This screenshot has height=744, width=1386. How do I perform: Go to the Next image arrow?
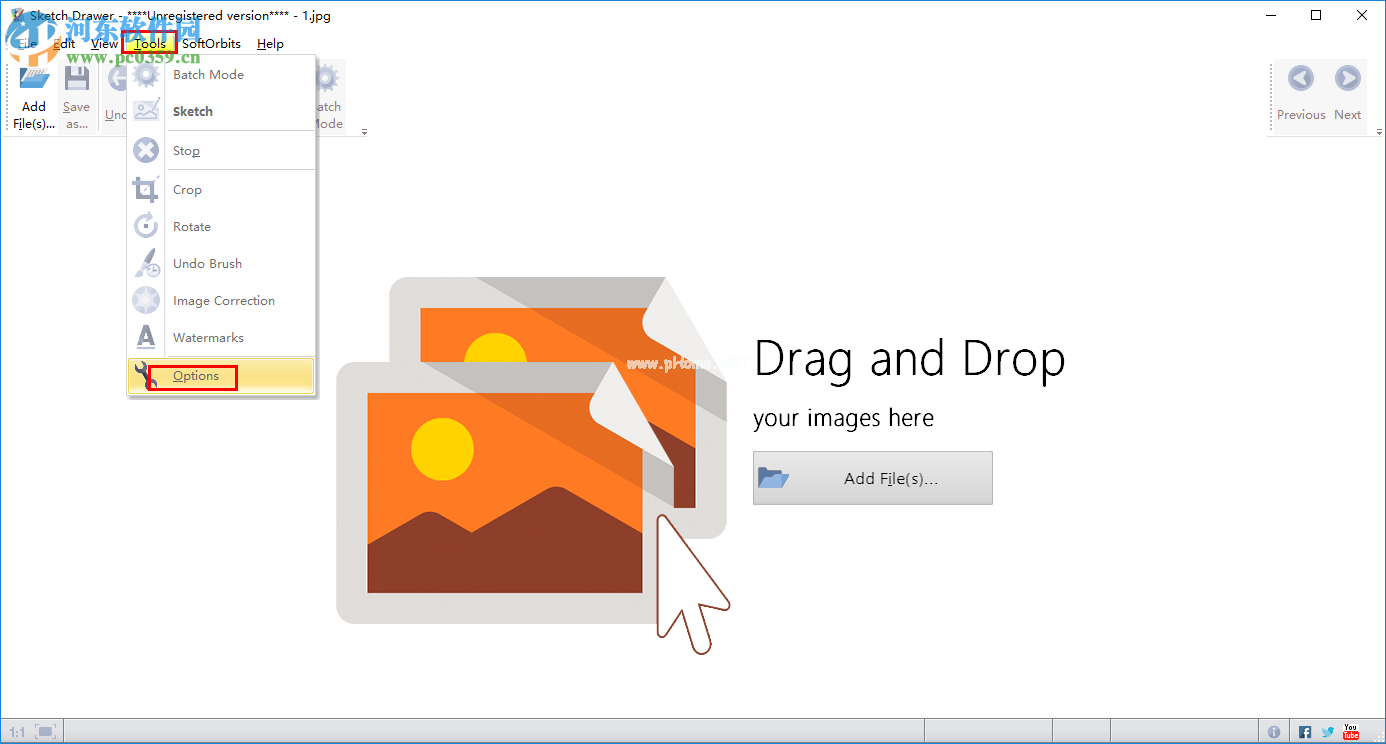coord(1347,80)
